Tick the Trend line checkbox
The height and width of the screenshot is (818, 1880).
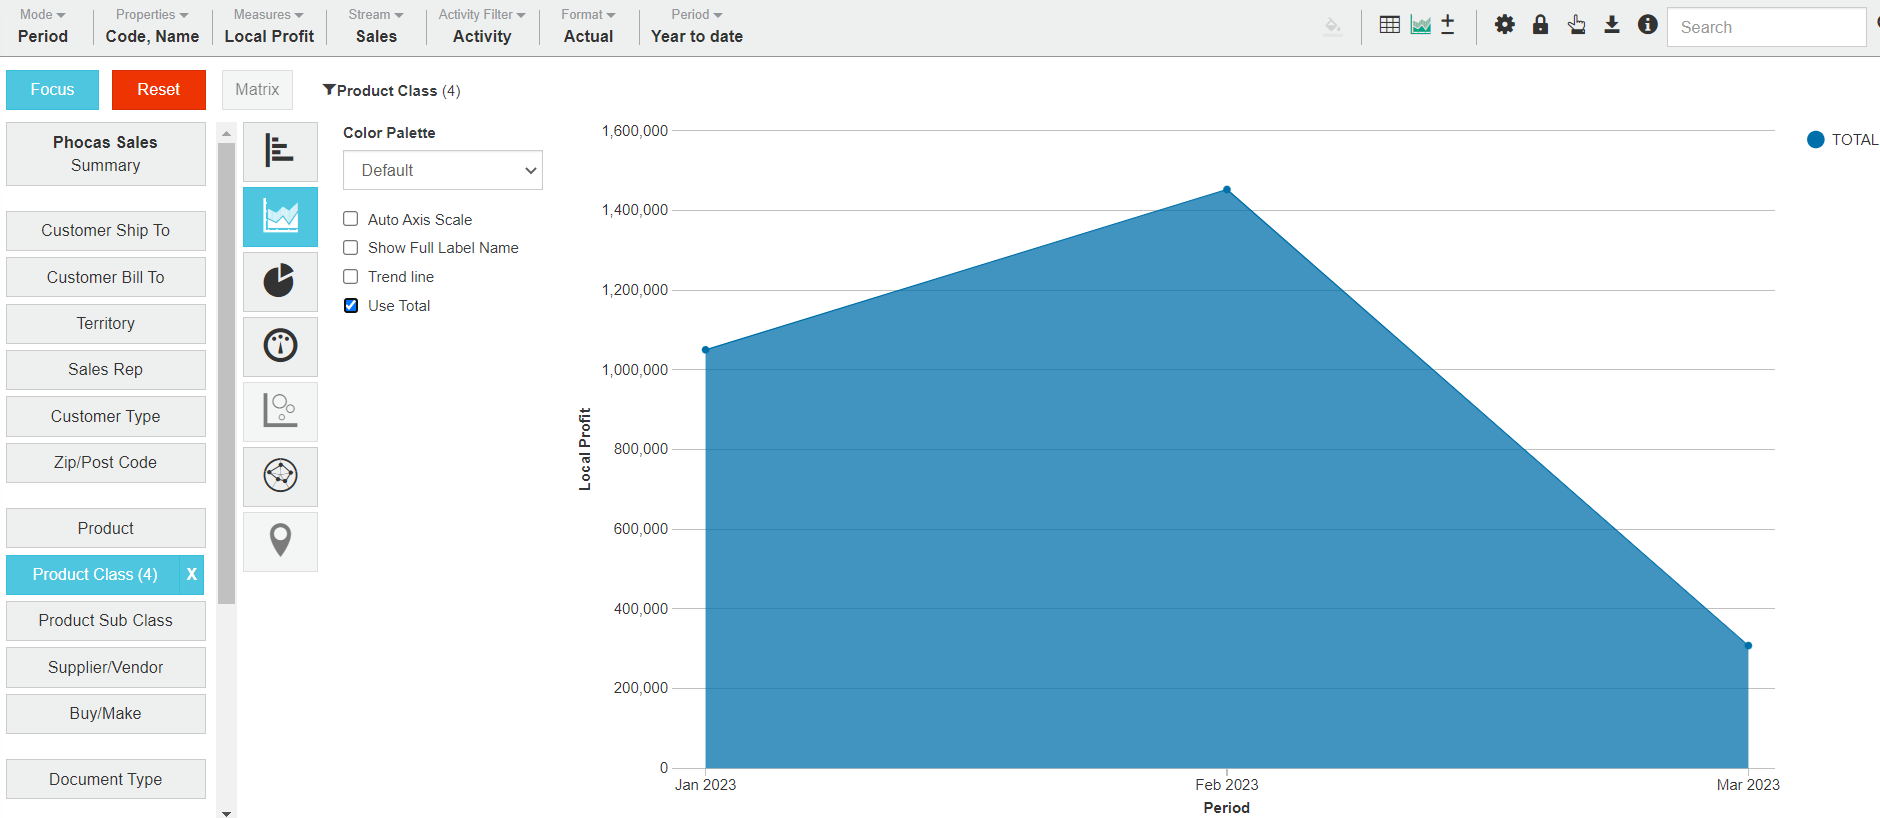(x=351, y=277)
